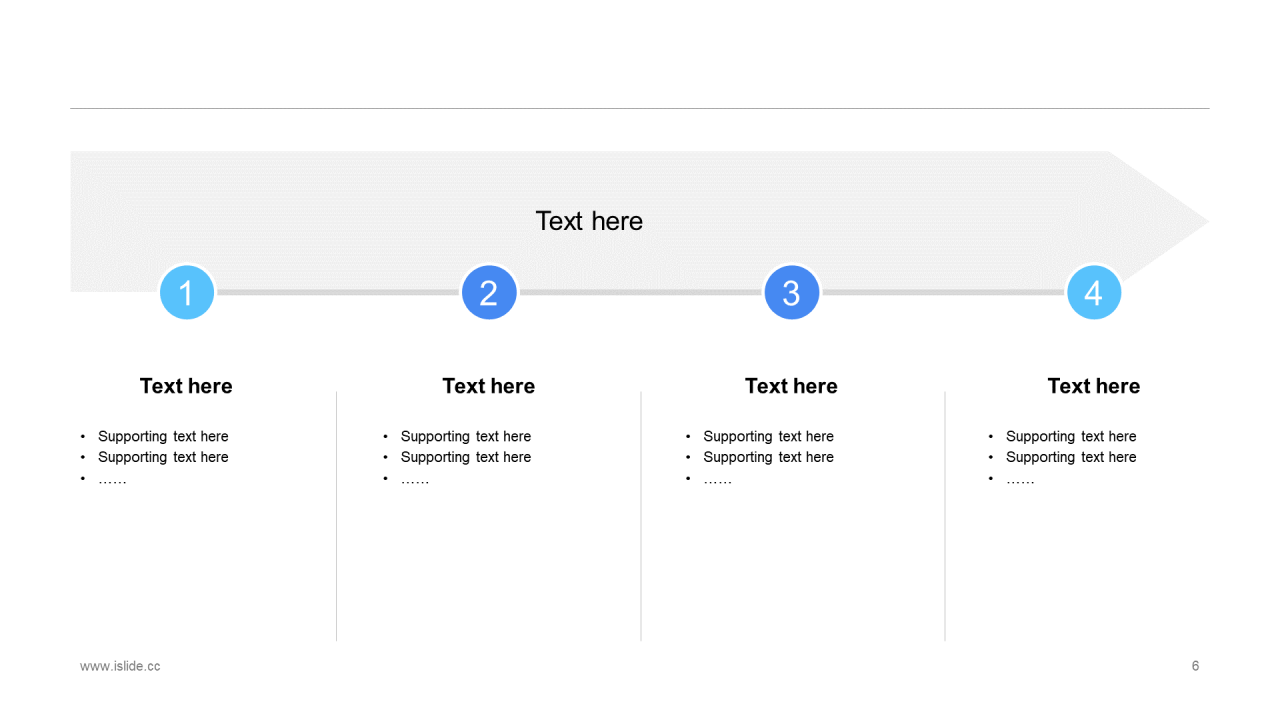Click the slide number 6 in footer
The height and width of the screenshot is (720, 1280).
coord(1195,666)
